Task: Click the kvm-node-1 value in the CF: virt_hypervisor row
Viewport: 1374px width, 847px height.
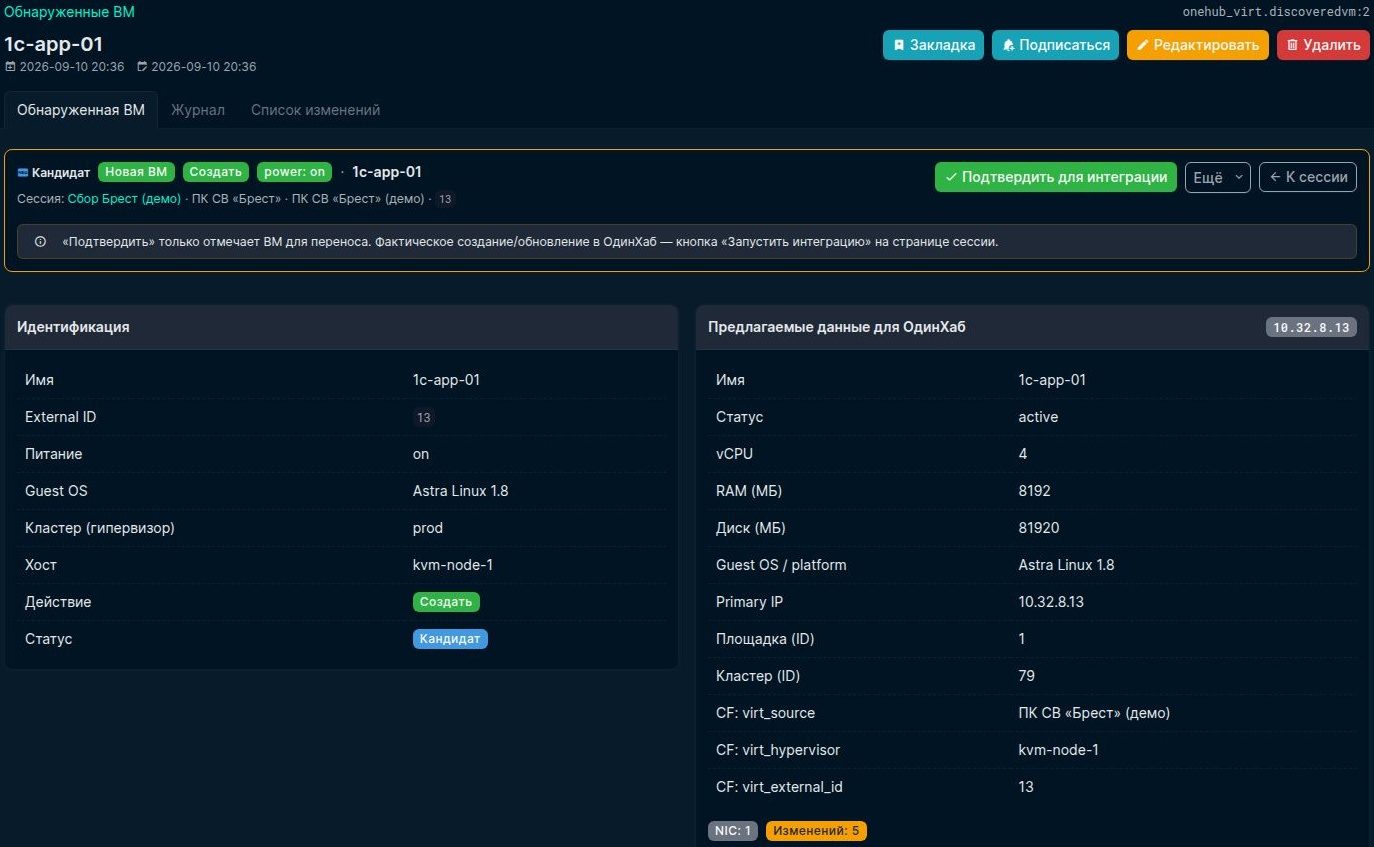Action: [1058, 750]
